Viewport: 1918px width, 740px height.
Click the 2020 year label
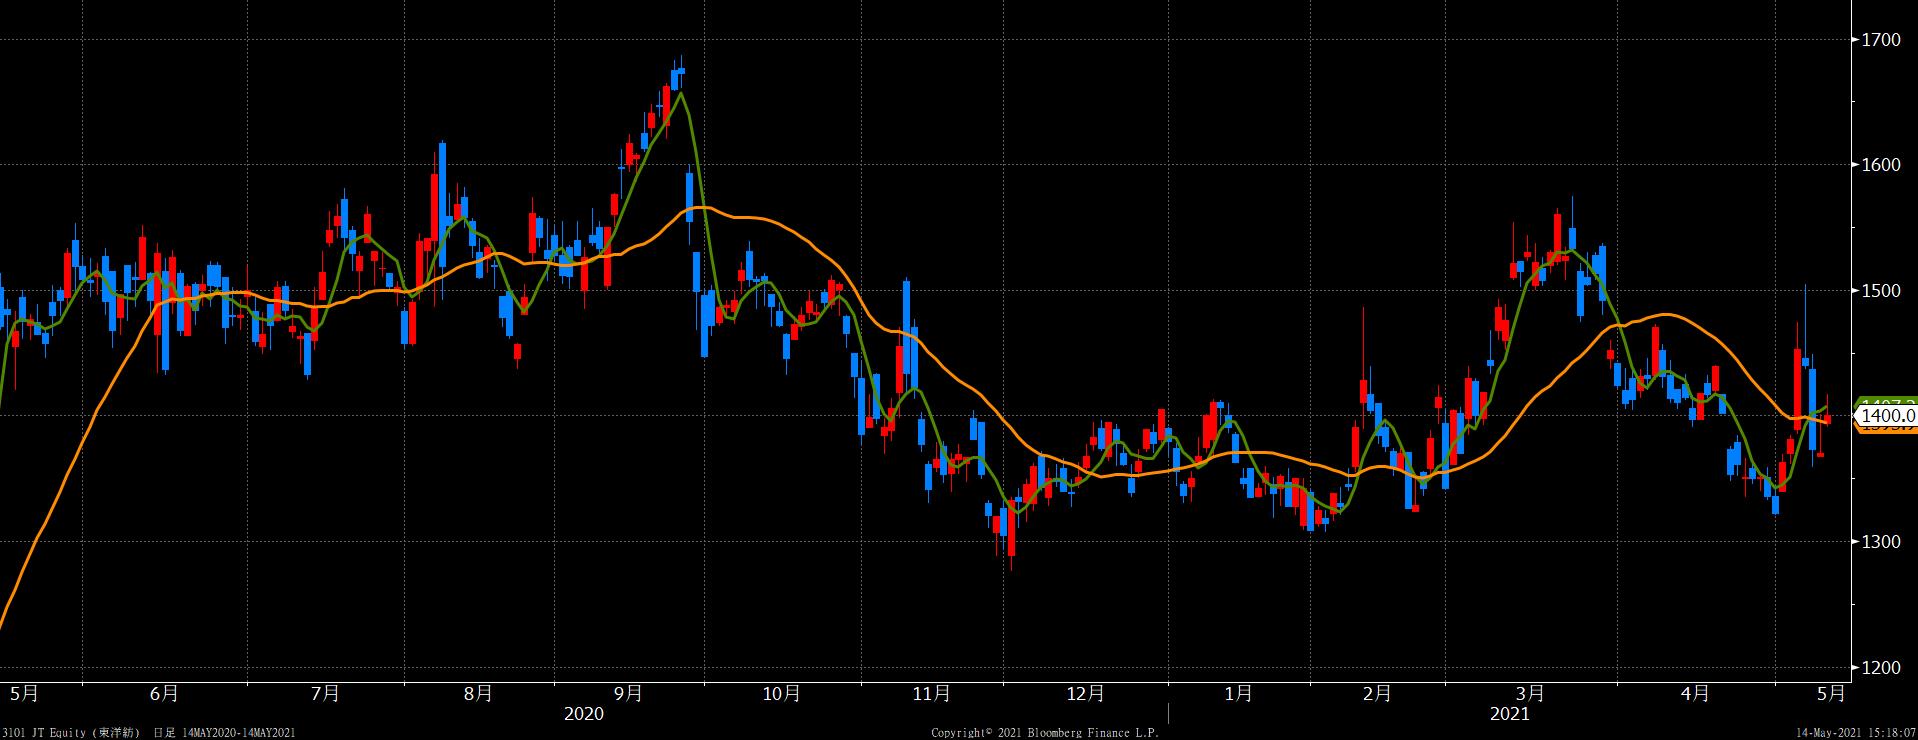584,714
